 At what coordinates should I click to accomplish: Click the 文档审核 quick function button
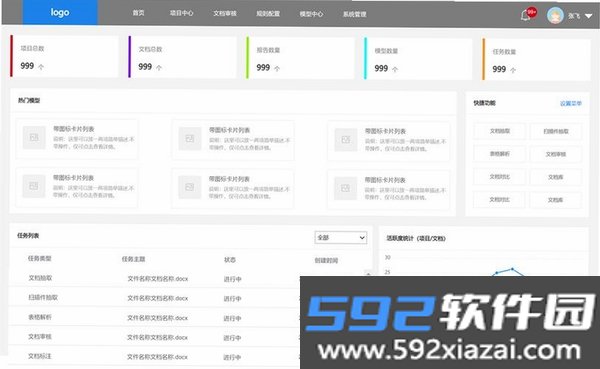pyautogui.click(x=556, y=154)
